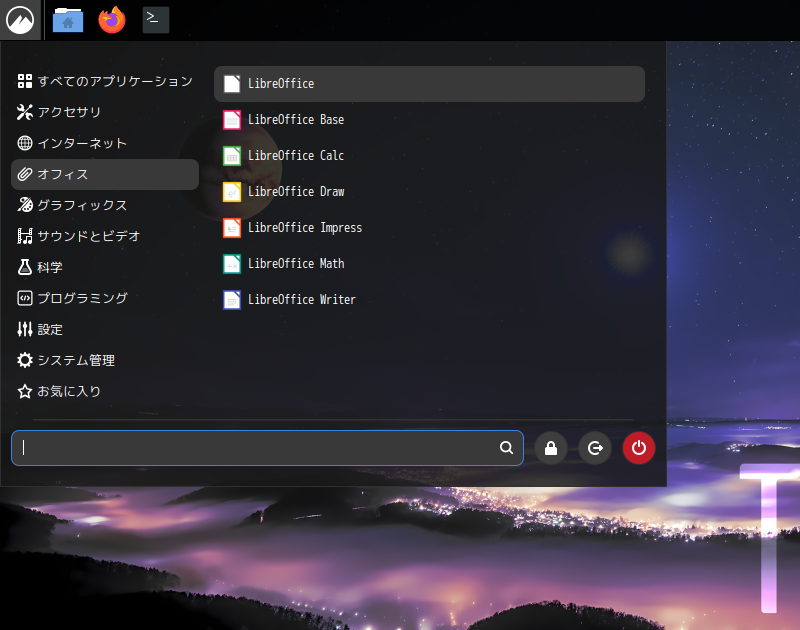Open the グラフィックス category
The image size is (800, 630).
pos(105,205)
